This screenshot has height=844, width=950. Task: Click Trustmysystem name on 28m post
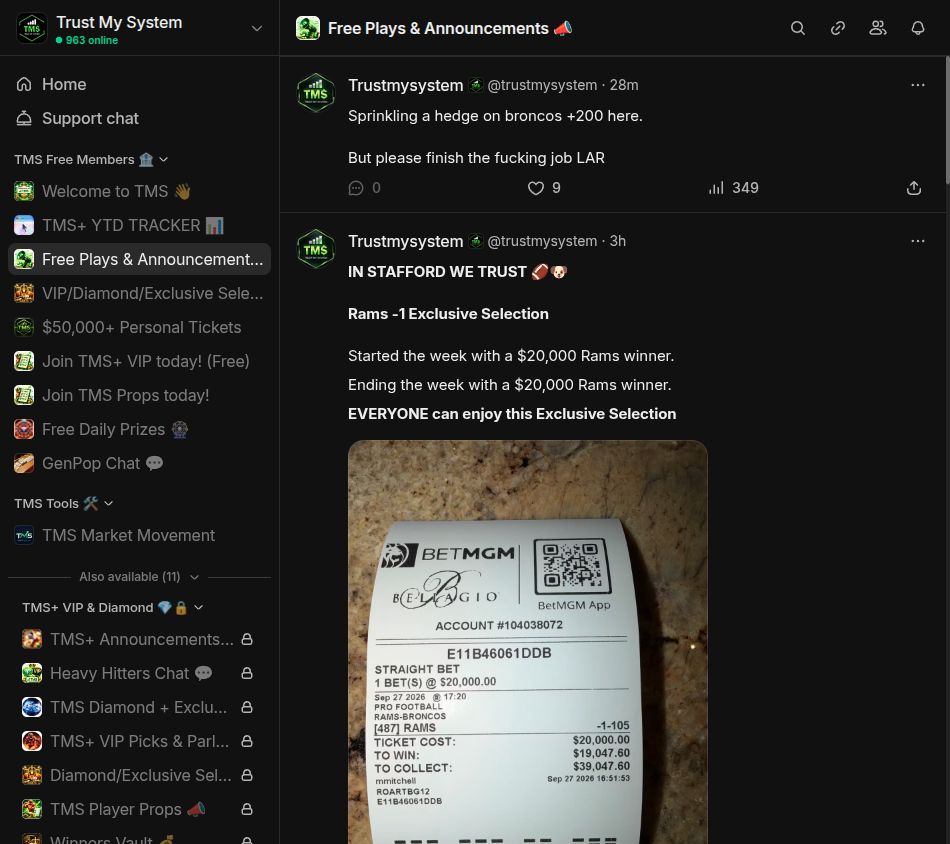[405, 85]
